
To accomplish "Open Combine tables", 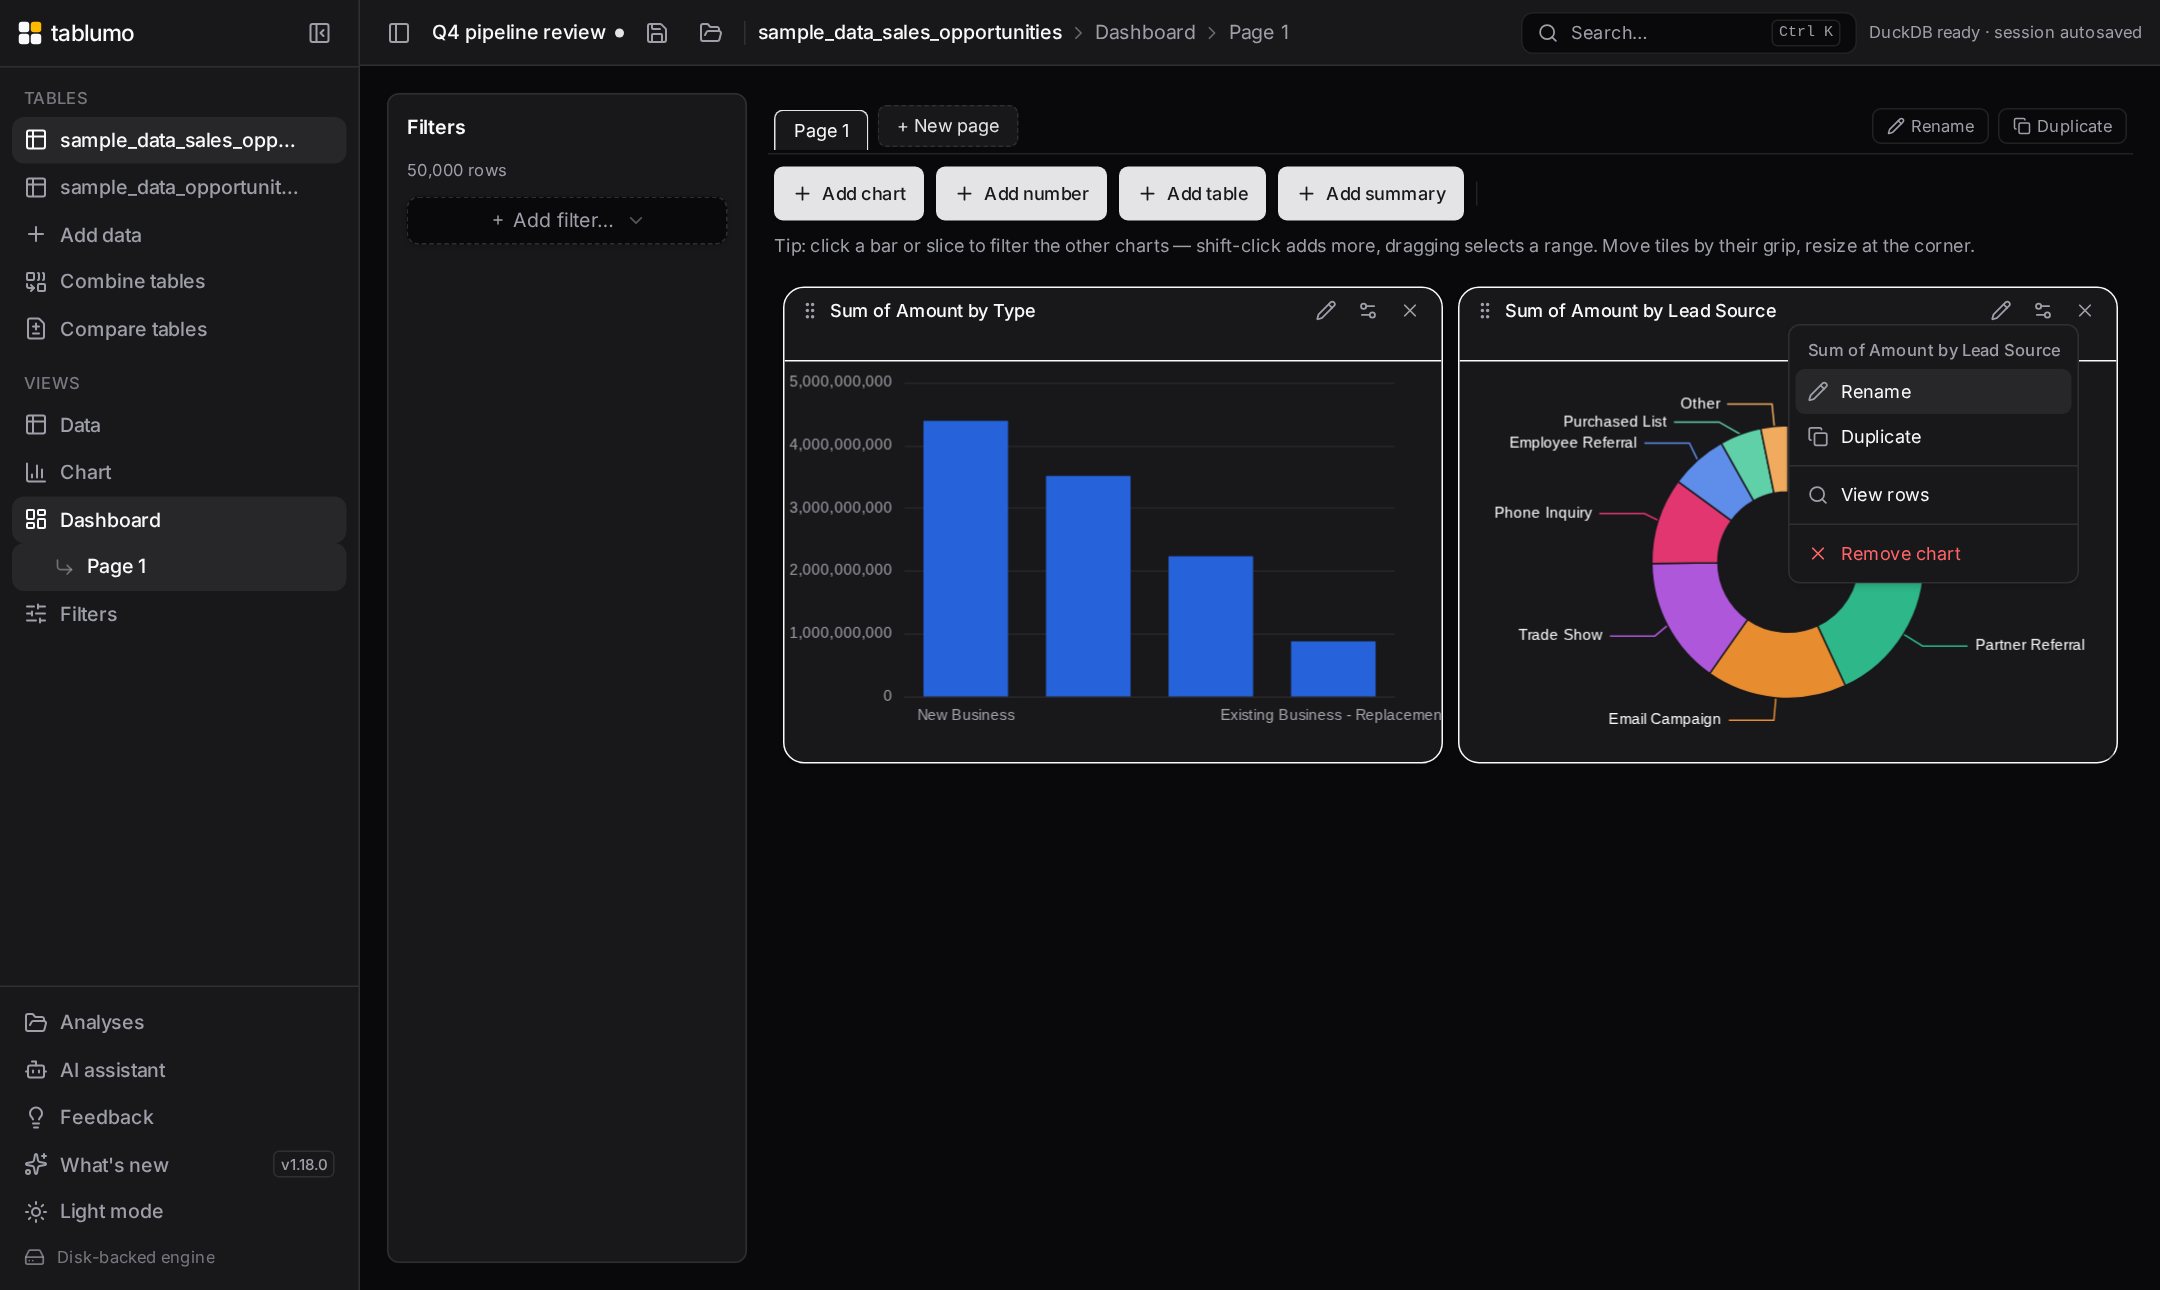I will (x=179, y=281).
